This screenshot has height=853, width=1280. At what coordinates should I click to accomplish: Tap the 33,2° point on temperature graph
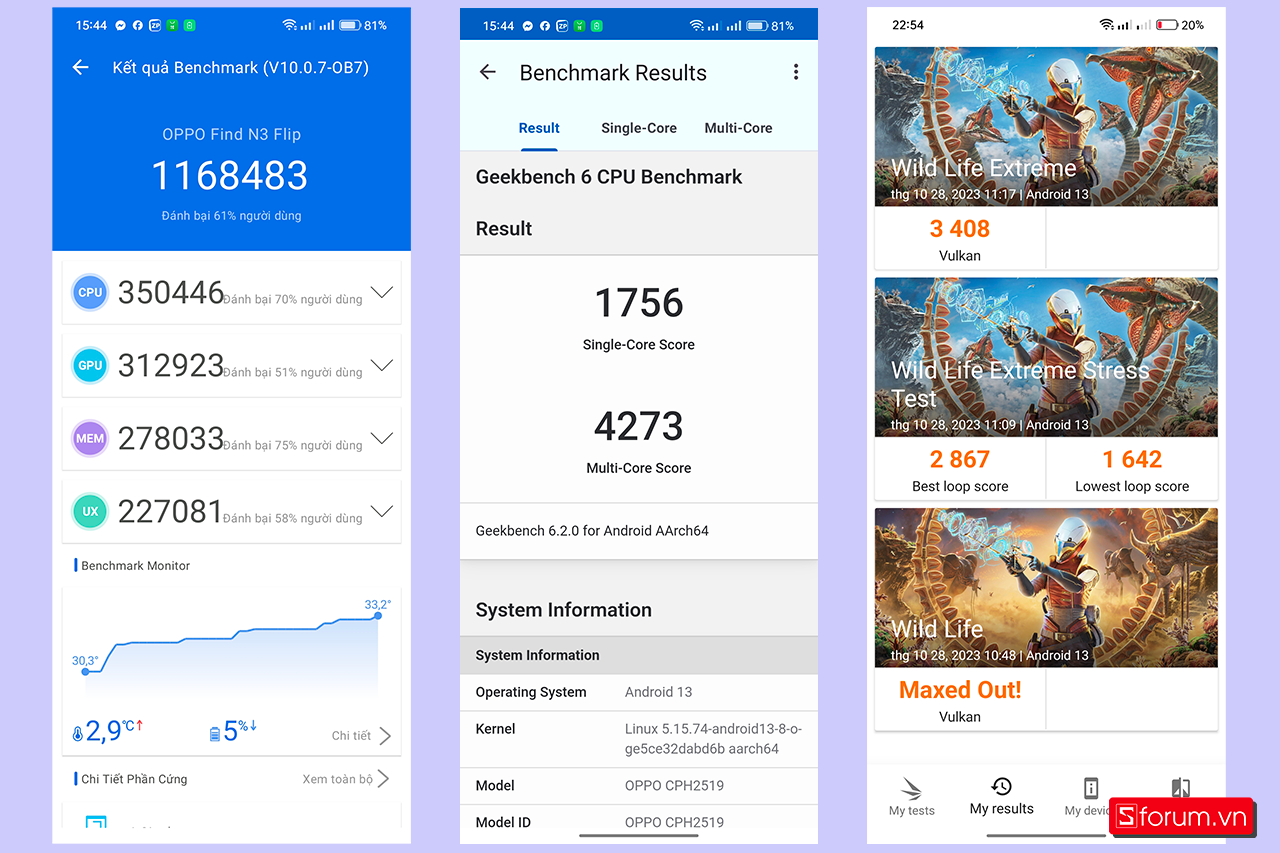coord(378,616)
